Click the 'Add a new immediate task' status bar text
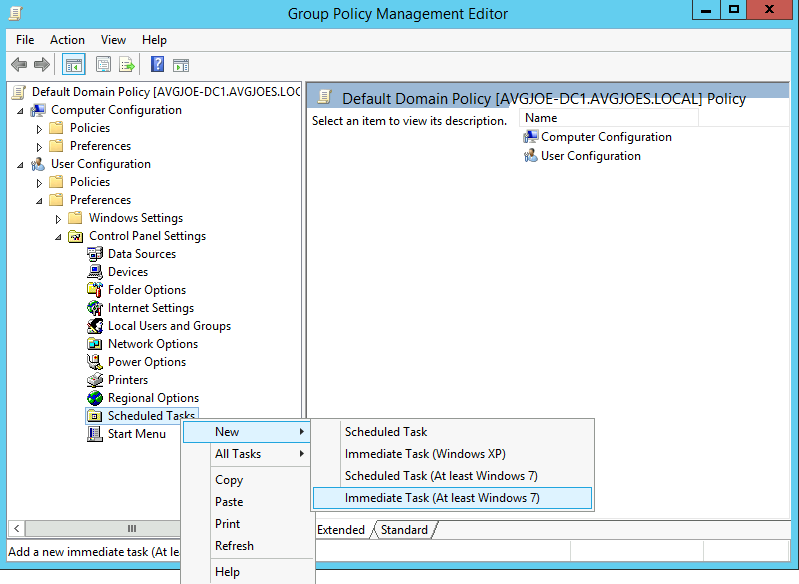The height and width of the screenshot is (584, 799). pos(94,552)
